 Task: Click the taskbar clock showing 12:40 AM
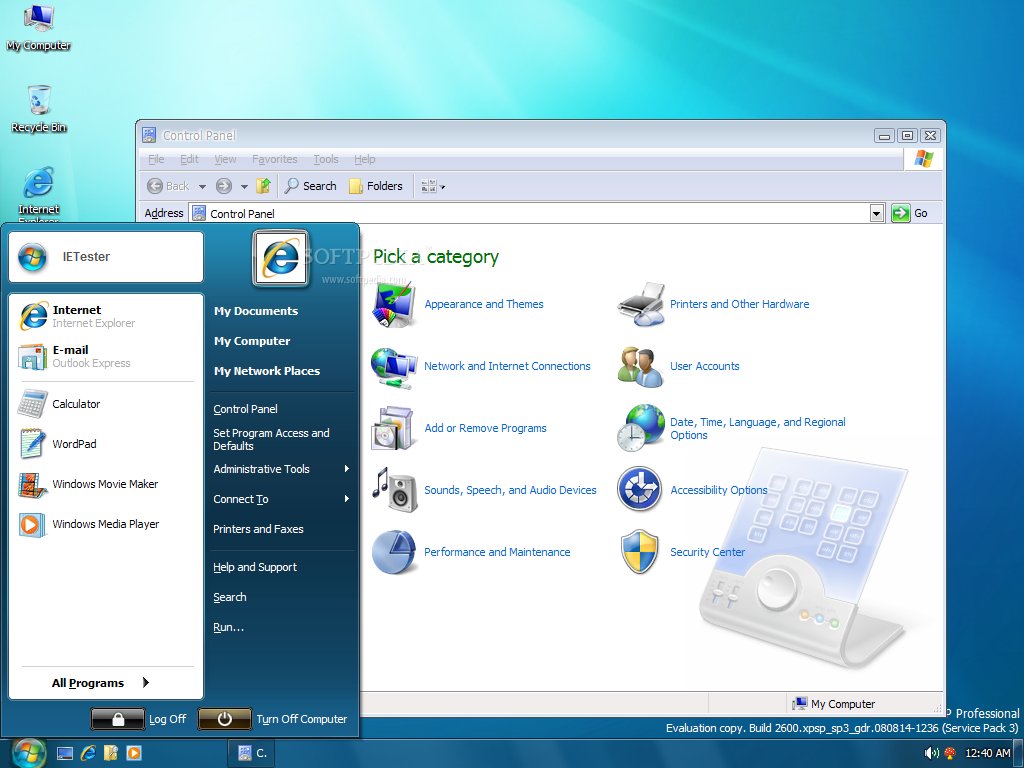coord(987,754)
